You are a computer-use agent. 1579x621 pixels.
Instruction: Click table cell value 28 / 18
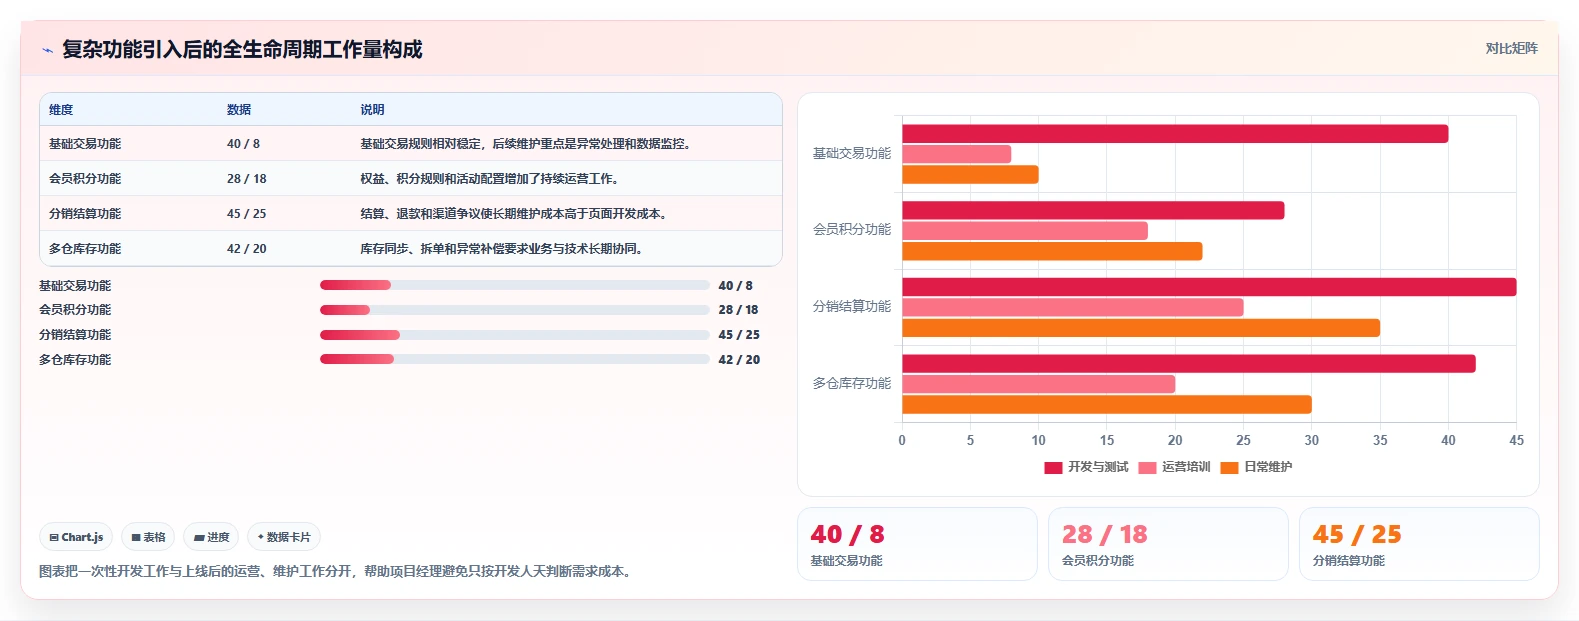pos(247,179)
